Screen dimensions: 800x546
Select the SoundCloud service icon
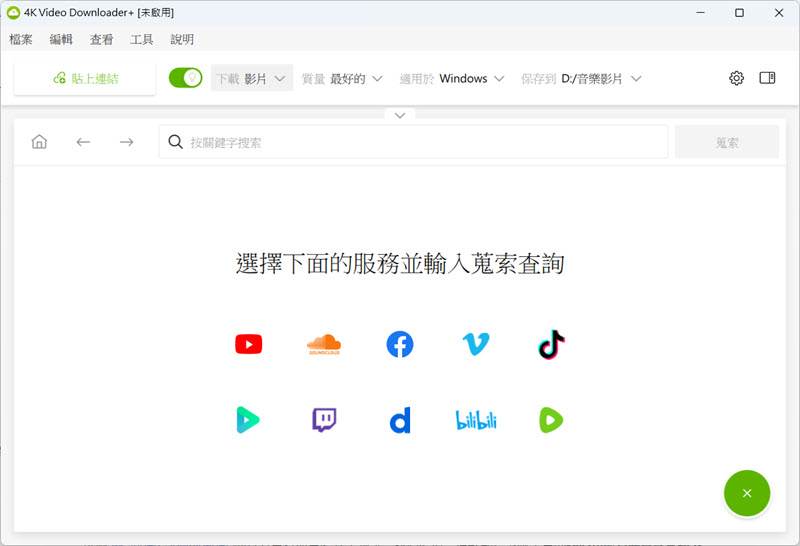click(324, 344)
